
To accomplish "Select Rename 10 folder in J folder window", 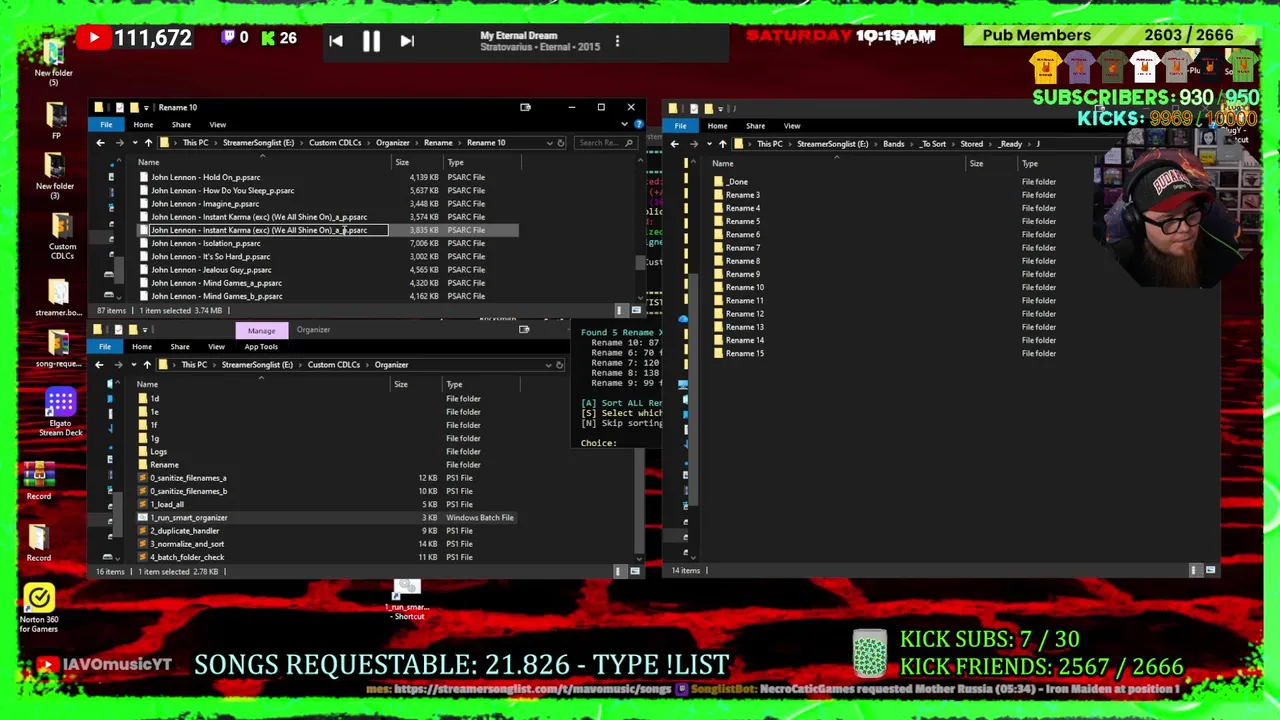I will pyautogui.click(x=745, y=288).
